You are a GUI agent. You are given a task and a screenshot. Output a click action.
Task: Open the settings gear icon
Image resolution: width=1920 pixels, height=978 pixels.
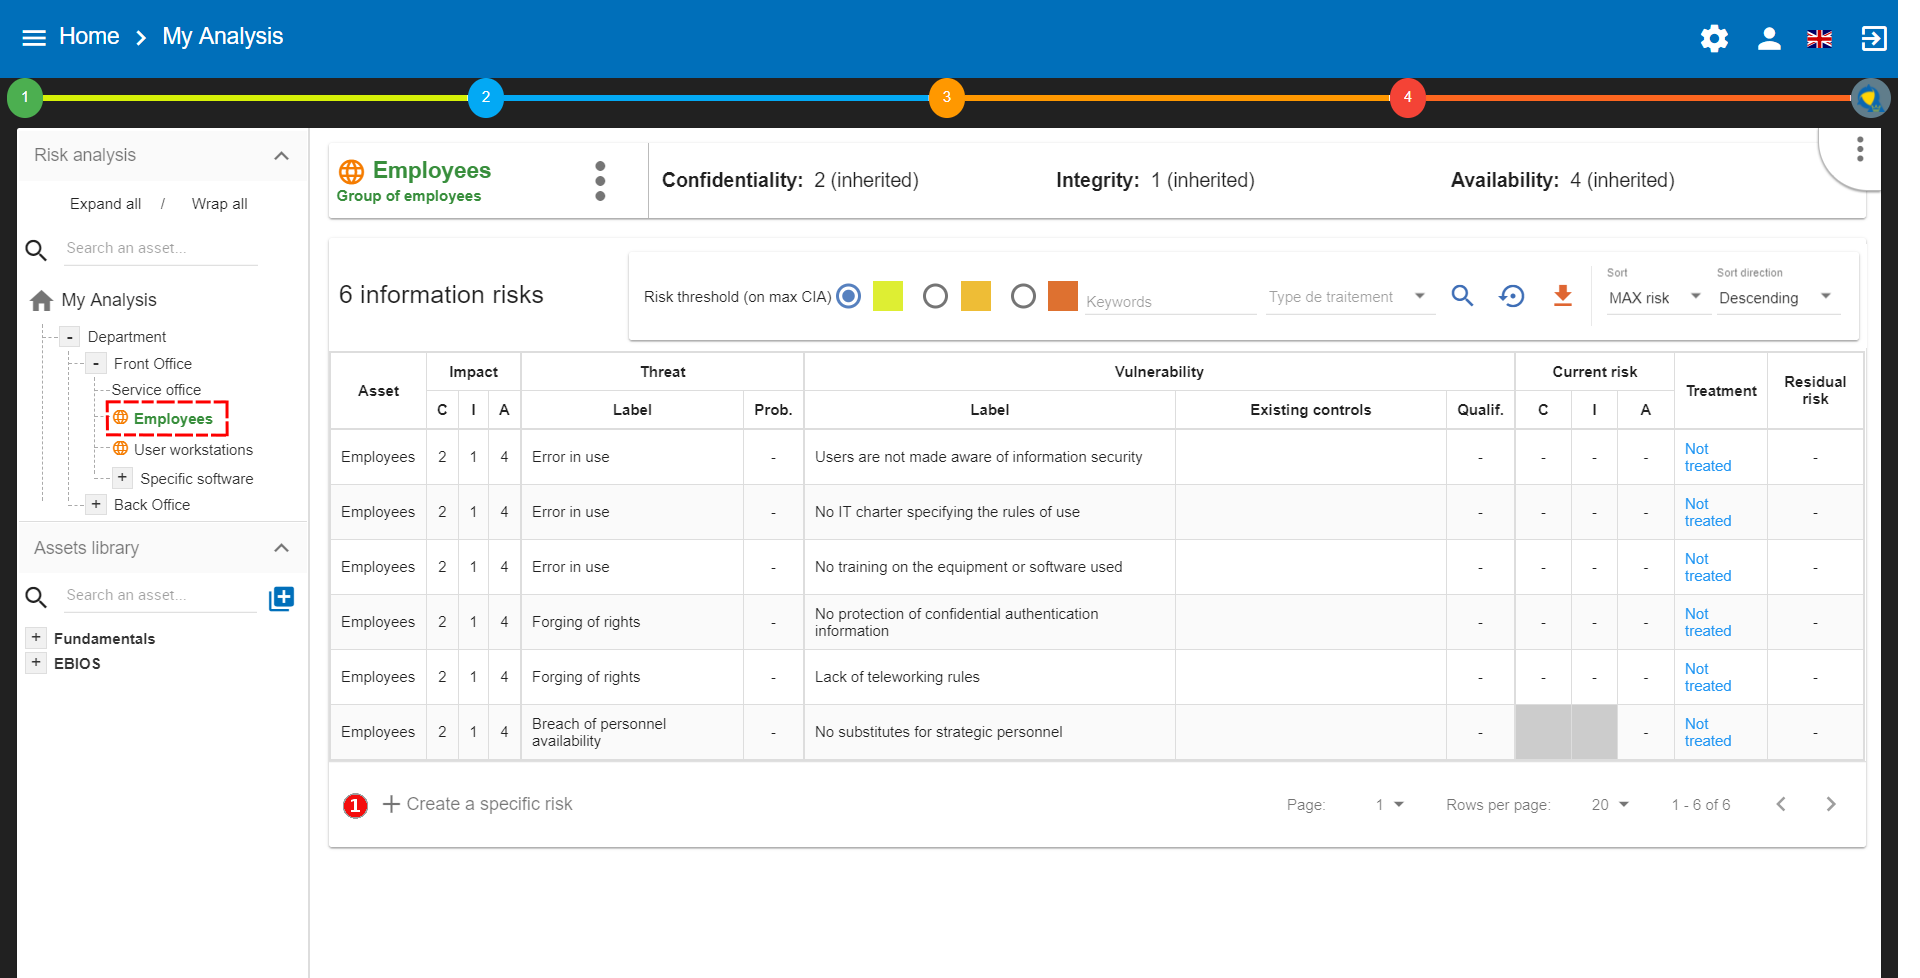pyautogui.click(x=1714, y=38)
